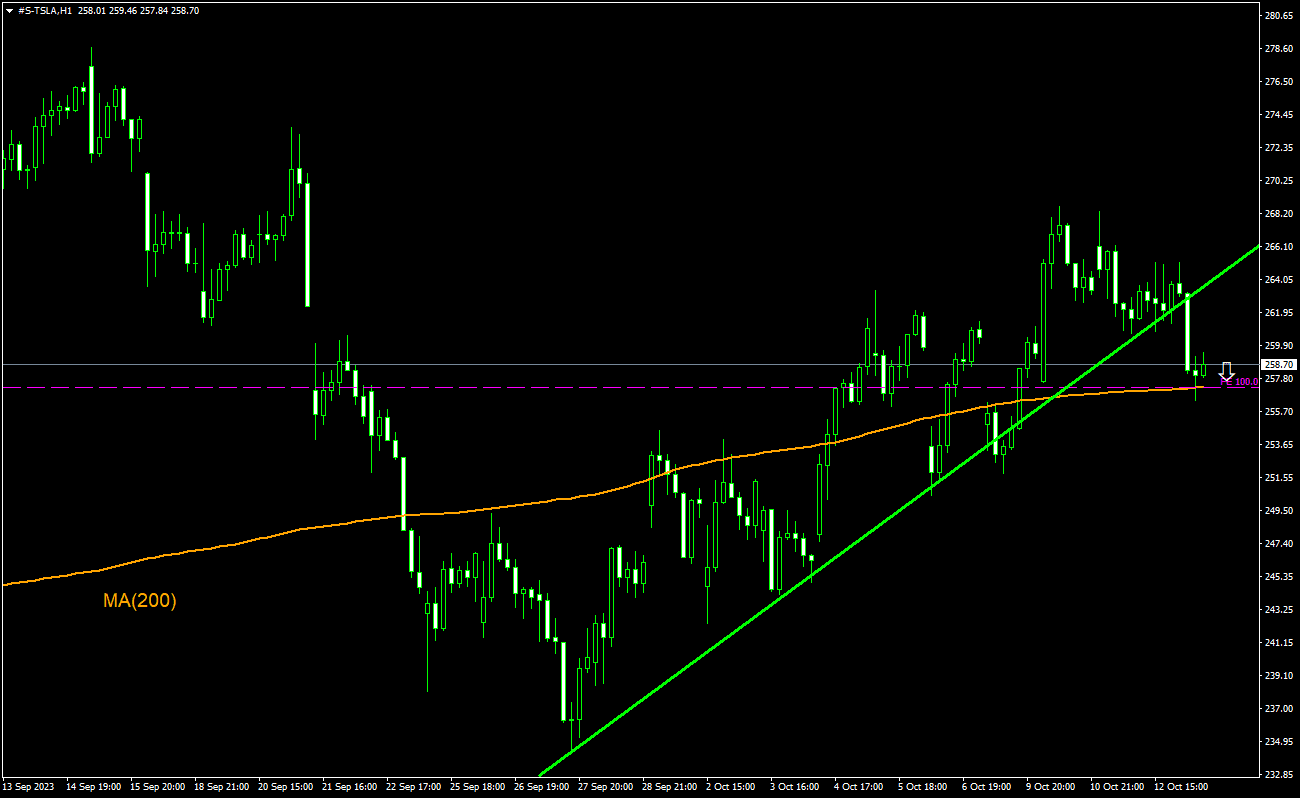The width and height of the screenshot is (1300, 798).
Task: Click the 280.65 level on price axis
Action: pos(1279,16)
